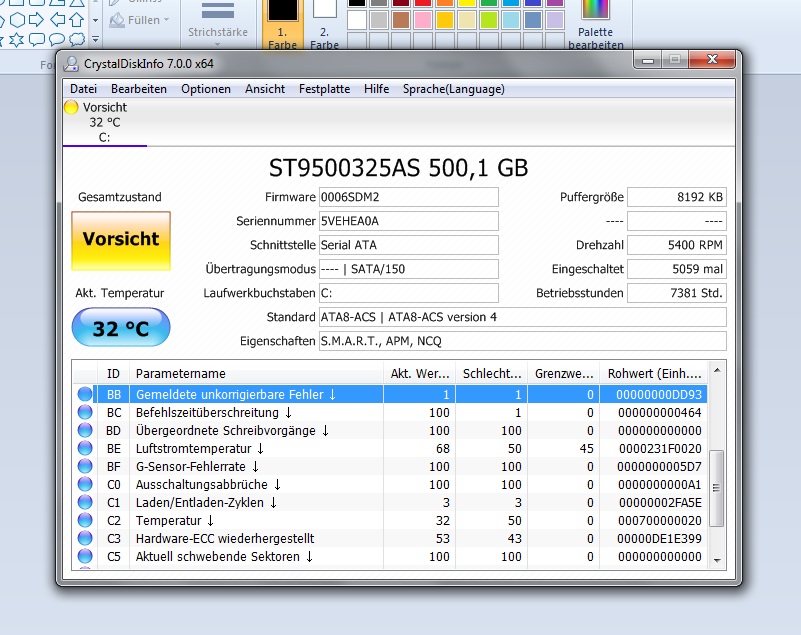Select the Hardware-ECC wiederhergestellt row

(x=390, y=538)
